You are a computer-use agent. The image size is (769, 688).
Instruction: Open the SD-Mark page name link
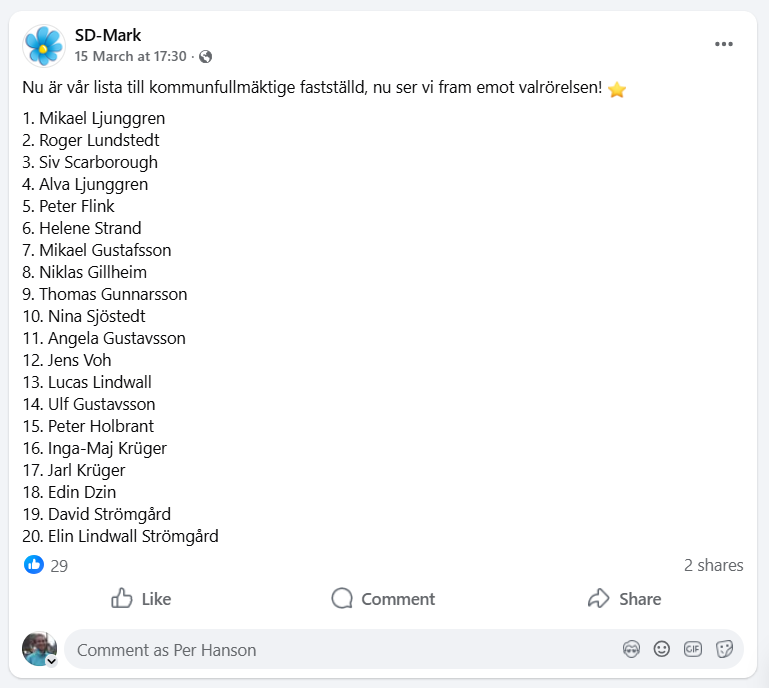(108, 36)
